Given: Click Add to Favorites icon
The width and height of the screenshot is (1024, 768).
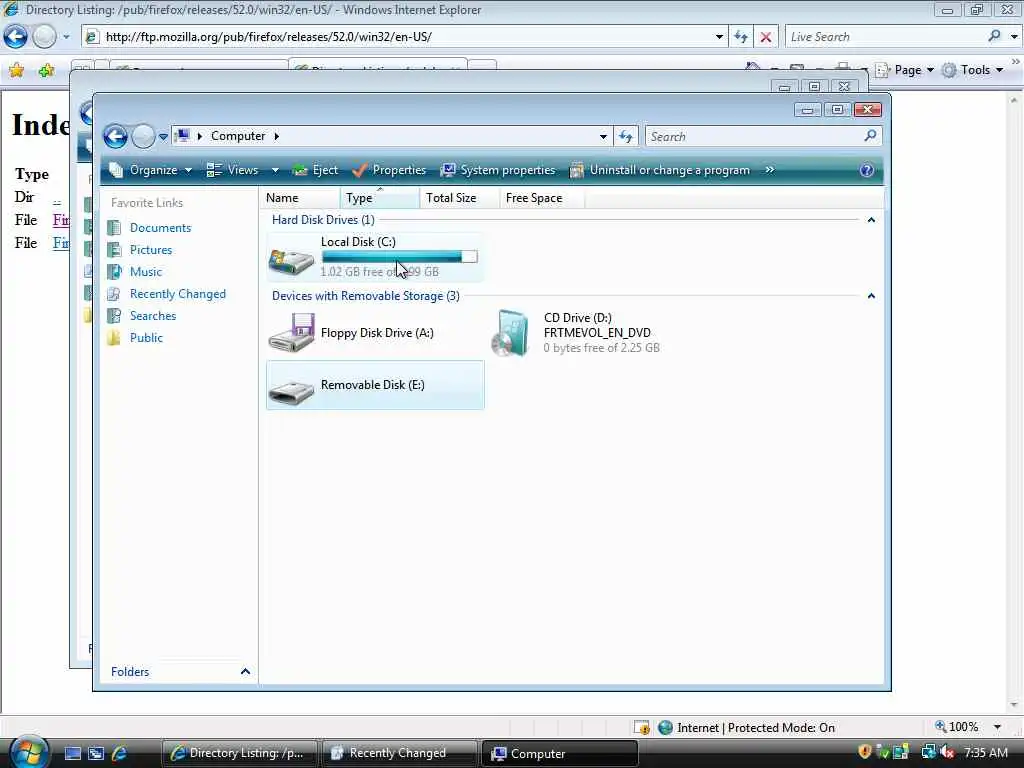Looking at the screenshot, I should tap(46, 70).
